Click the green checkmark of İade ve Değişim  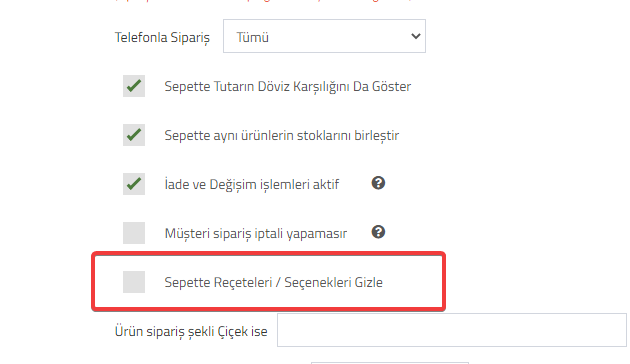coord(134,184)
